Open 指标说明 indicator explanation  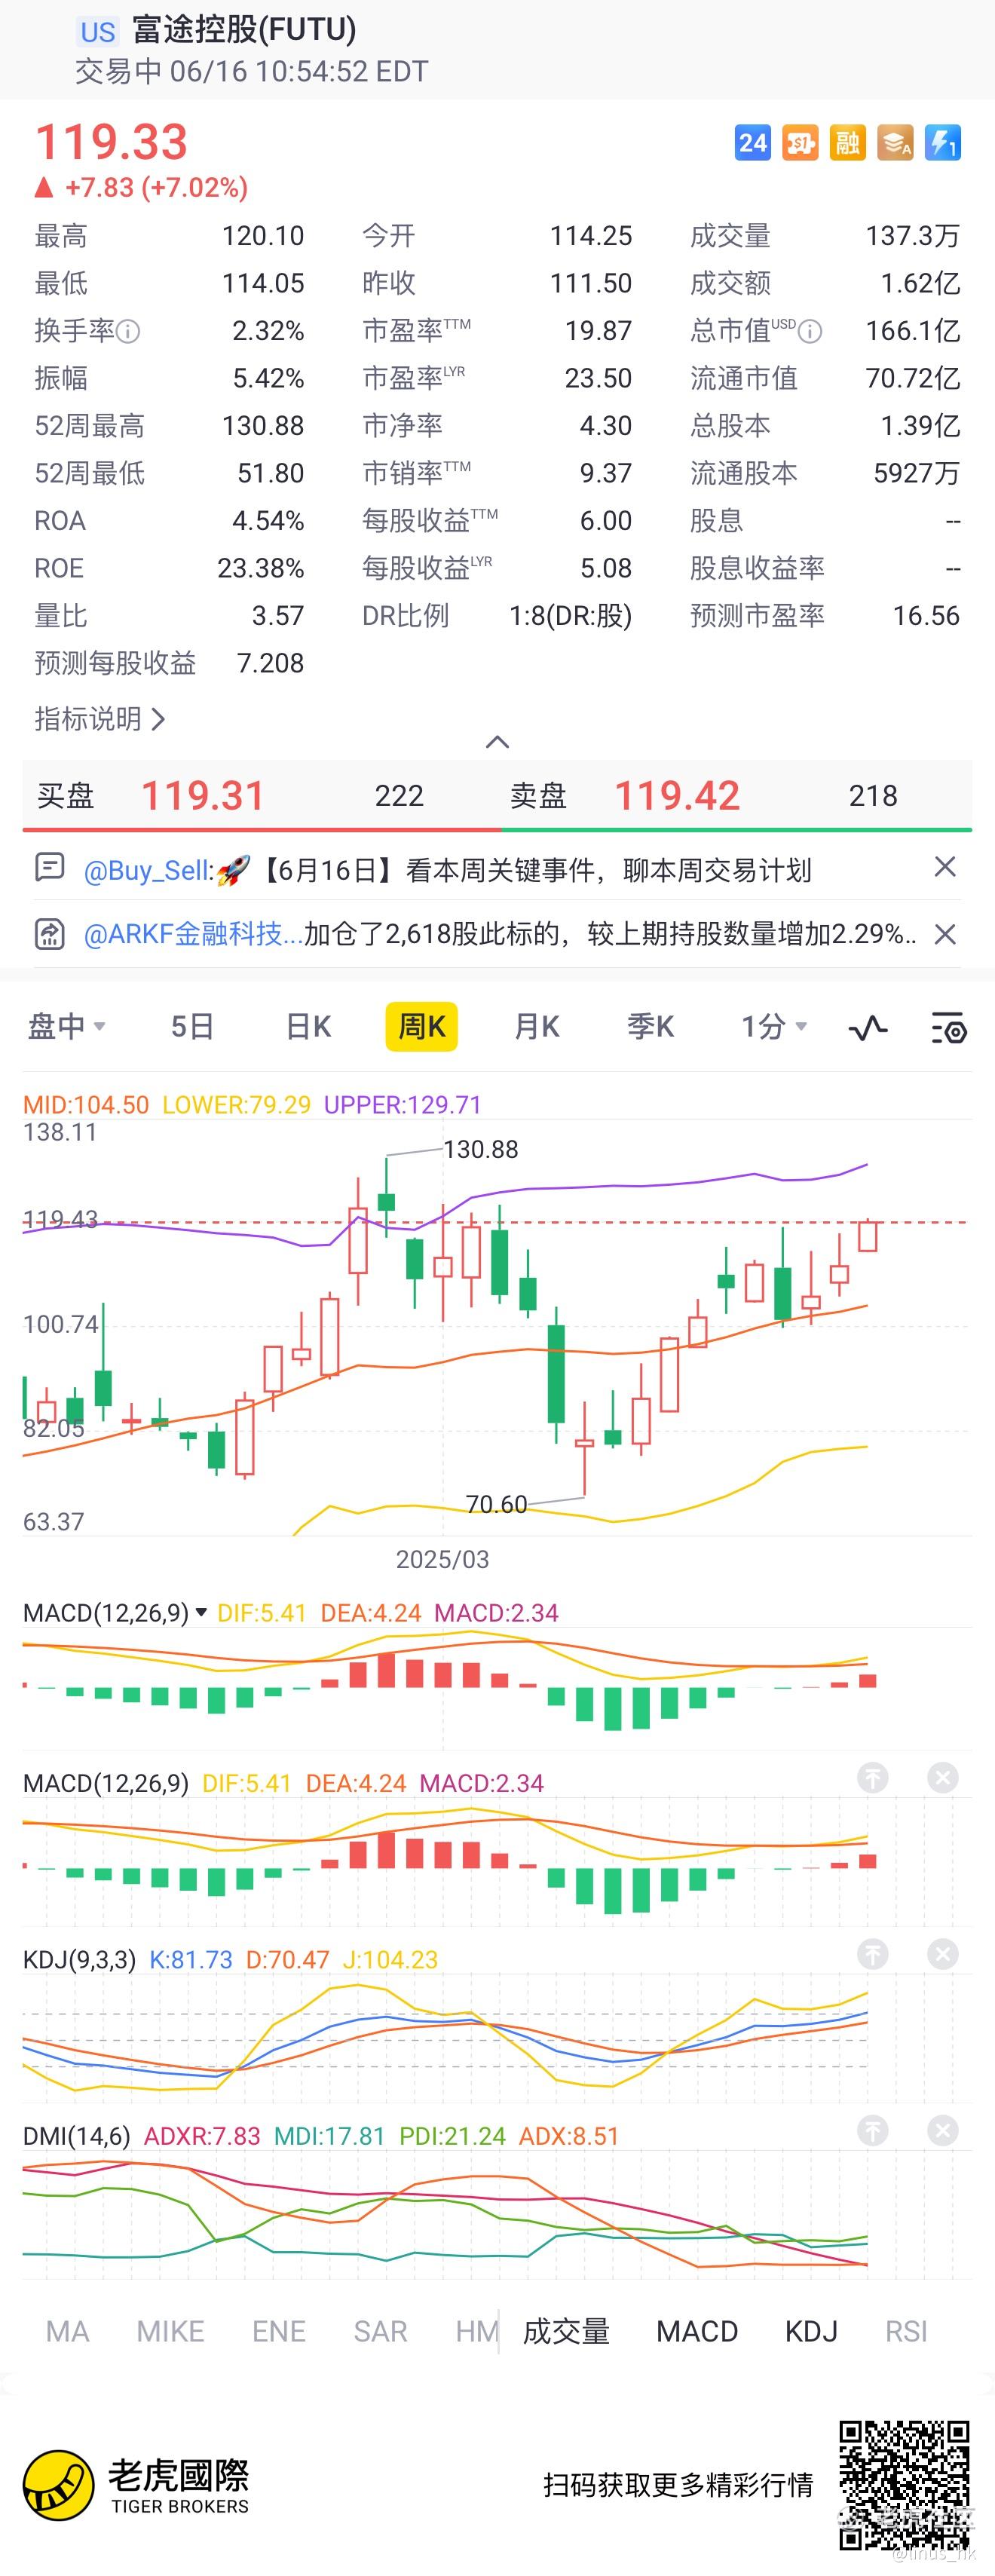tap(99, 718)
